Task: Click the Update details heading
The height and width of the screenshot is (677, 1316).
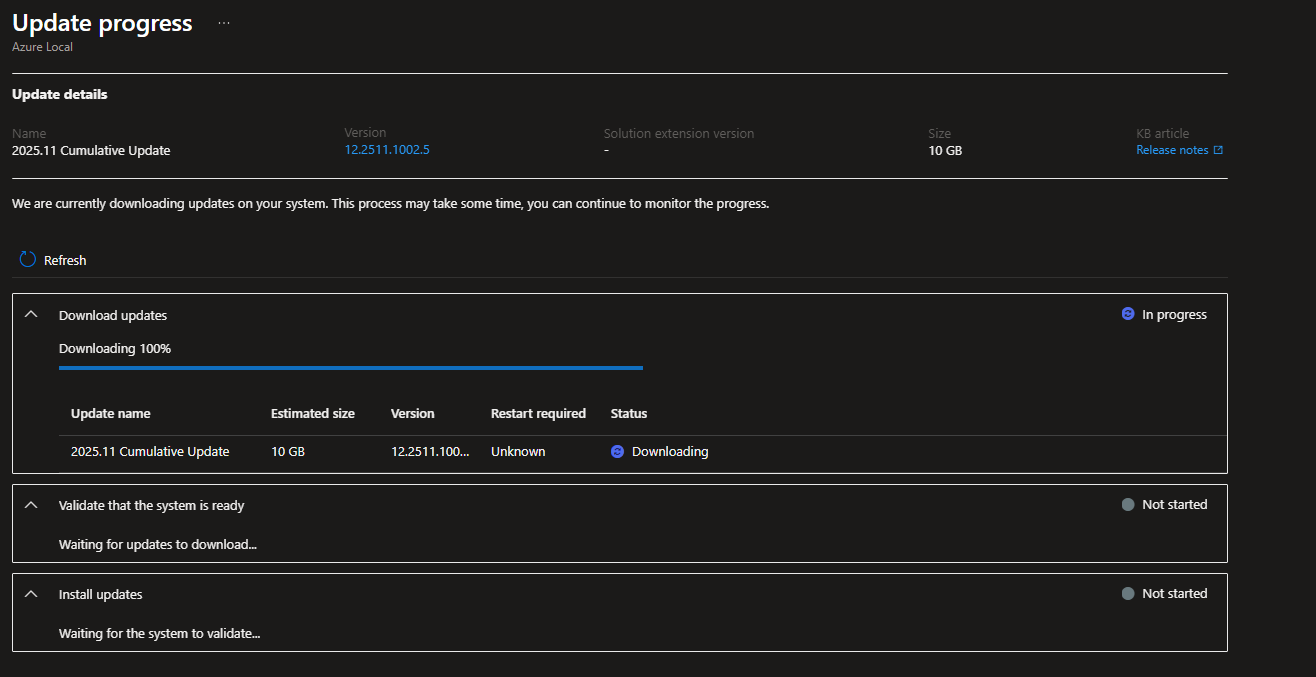Action: 60,95
